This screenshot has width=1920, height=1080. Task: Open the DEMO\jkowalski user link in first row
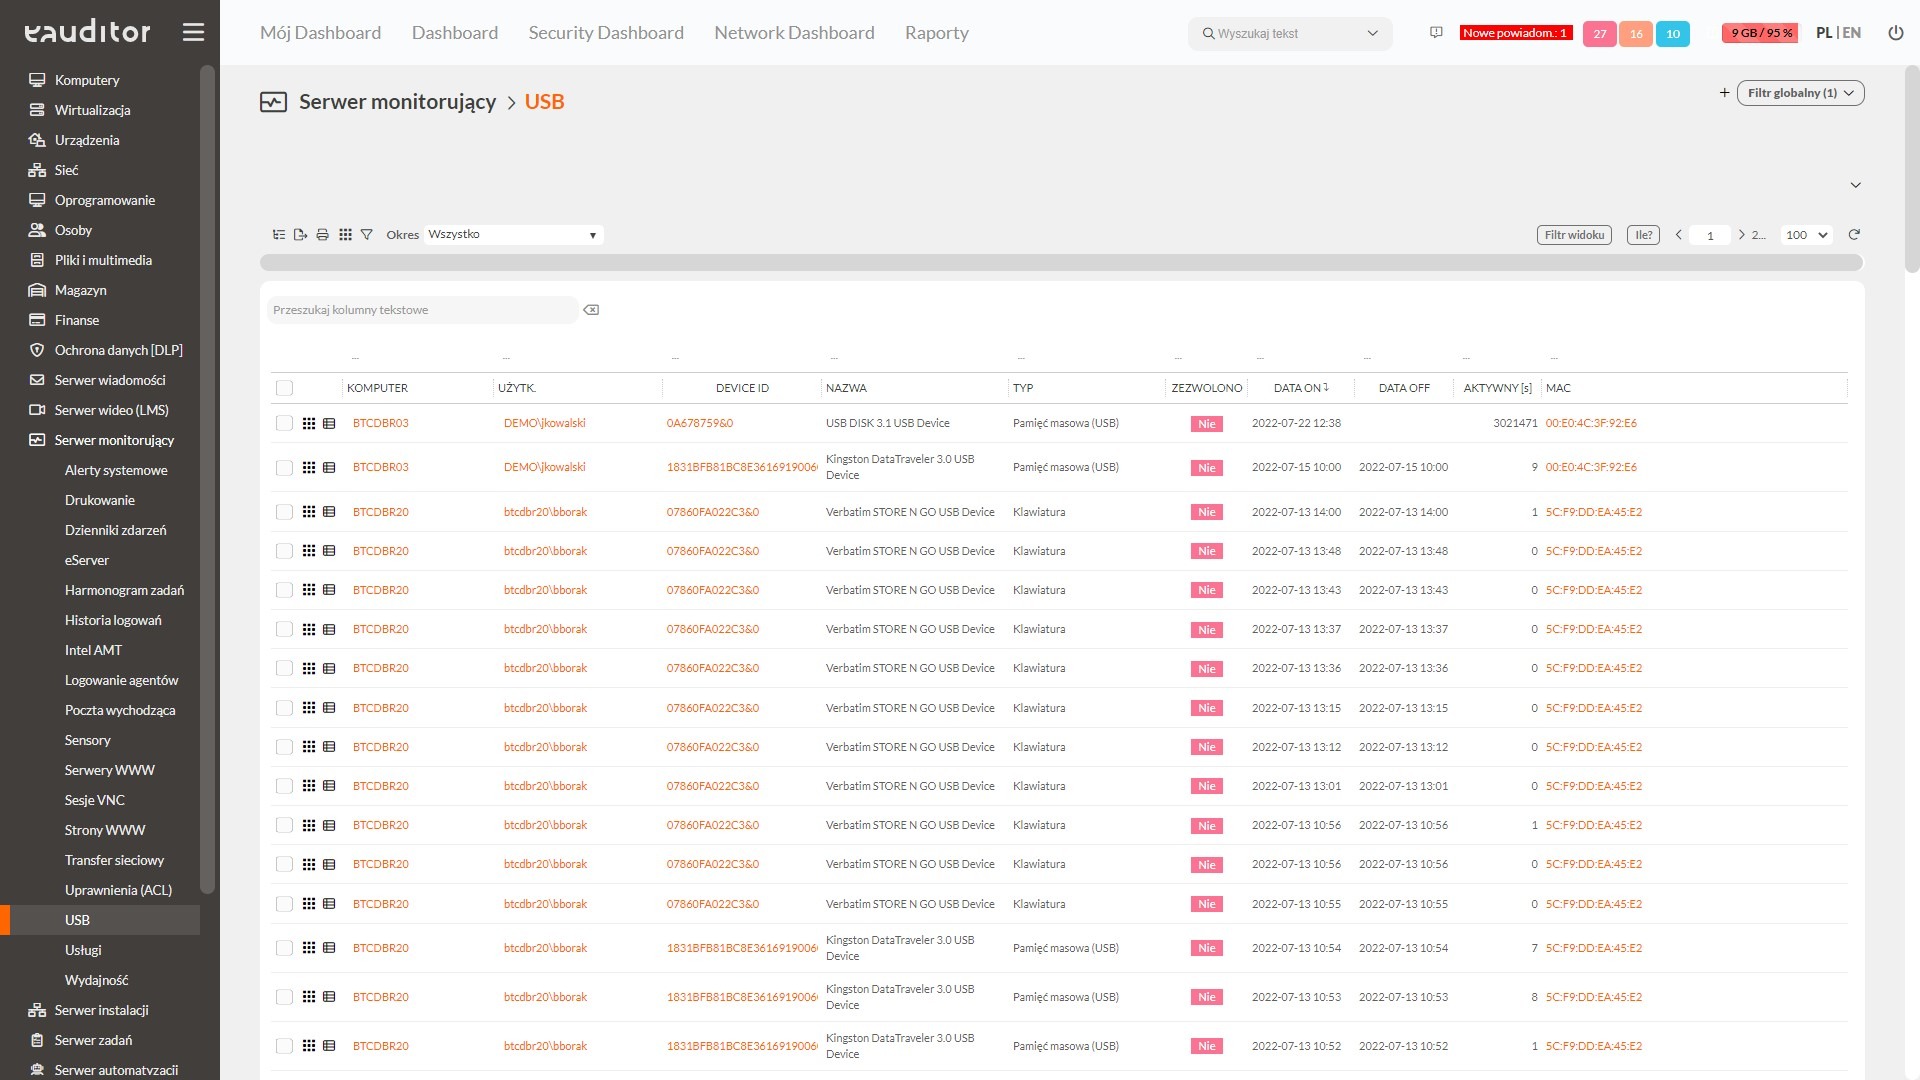[545, 424]
